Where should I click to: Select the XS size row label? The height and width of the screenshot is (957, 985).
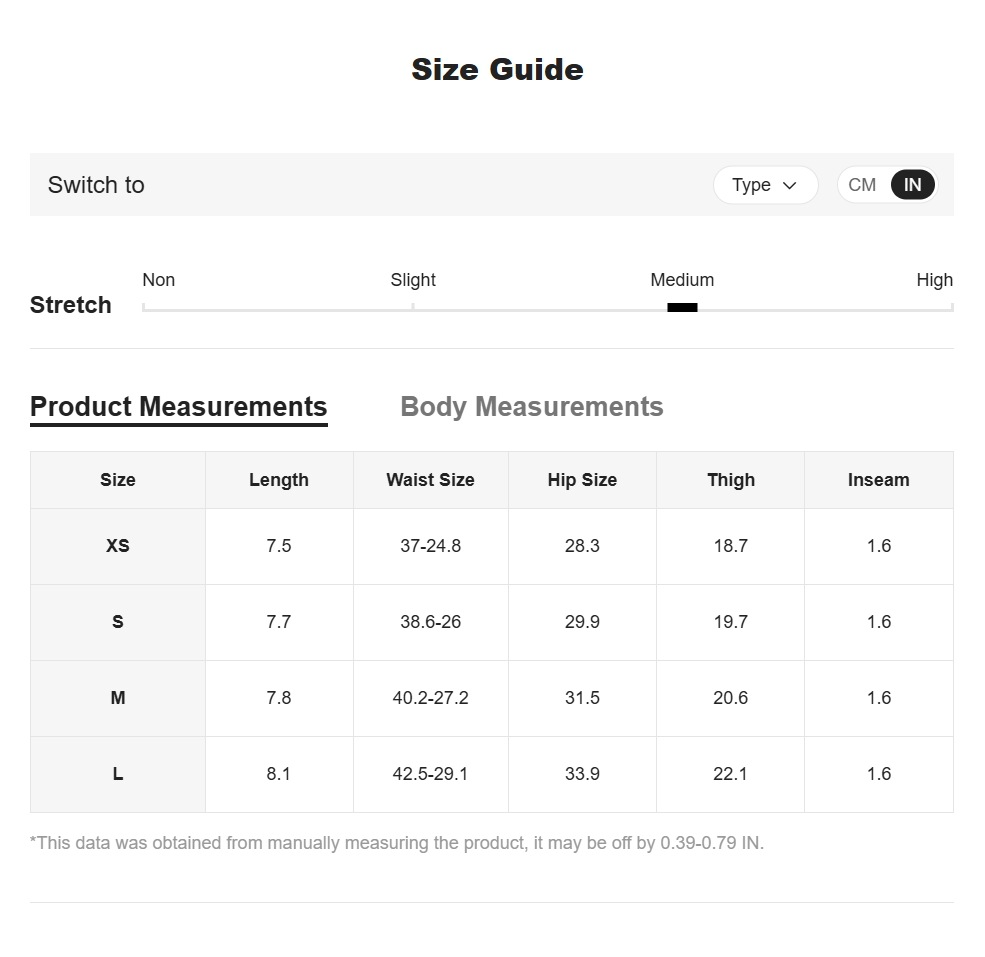tap(118, 546)
